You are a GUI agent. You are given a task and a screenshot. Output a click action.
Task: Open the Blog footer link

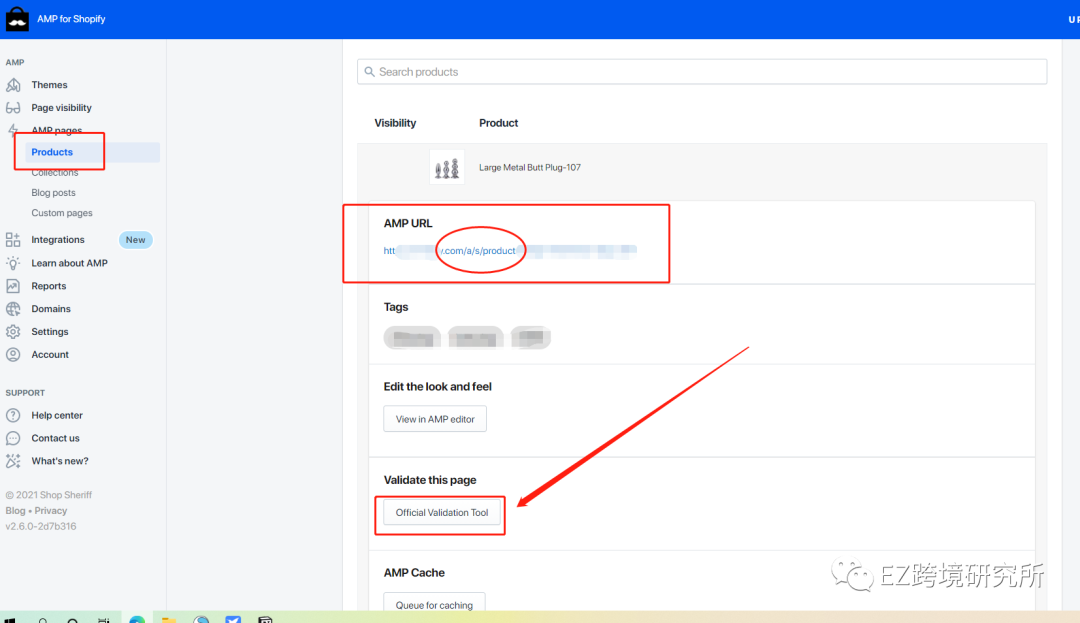tap(15, 511)
